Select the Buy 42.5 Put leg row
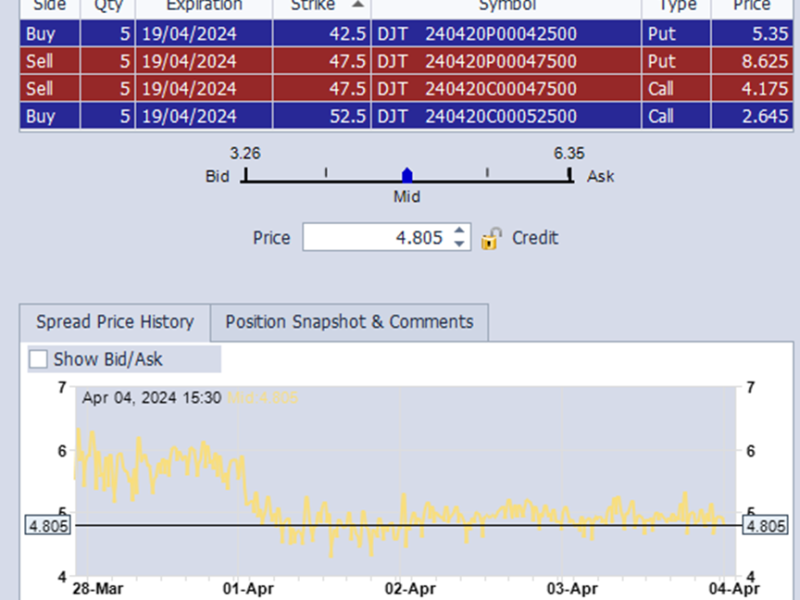Screen dimensions: 800x600 300,34
